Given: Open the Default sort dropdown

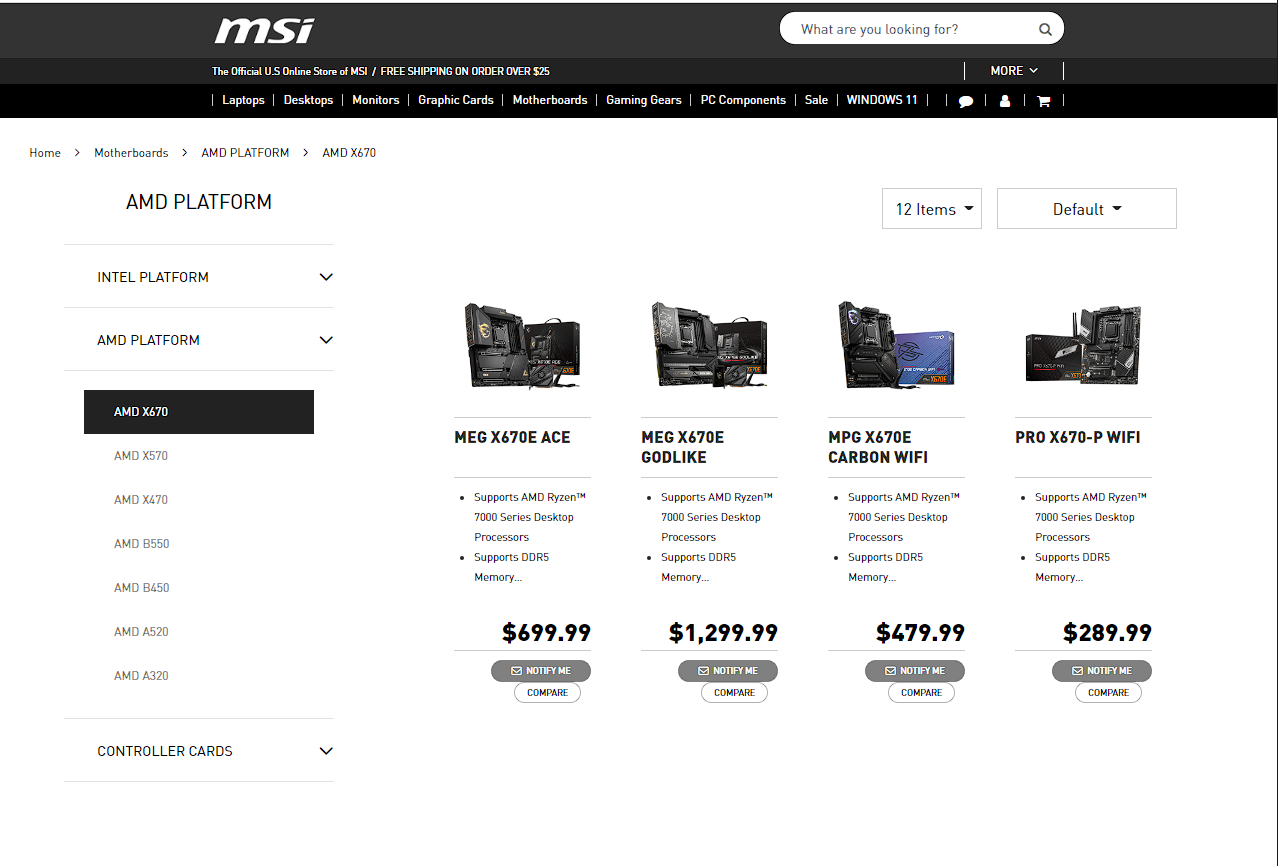Looking at the screenshot, I should 1087,209.
